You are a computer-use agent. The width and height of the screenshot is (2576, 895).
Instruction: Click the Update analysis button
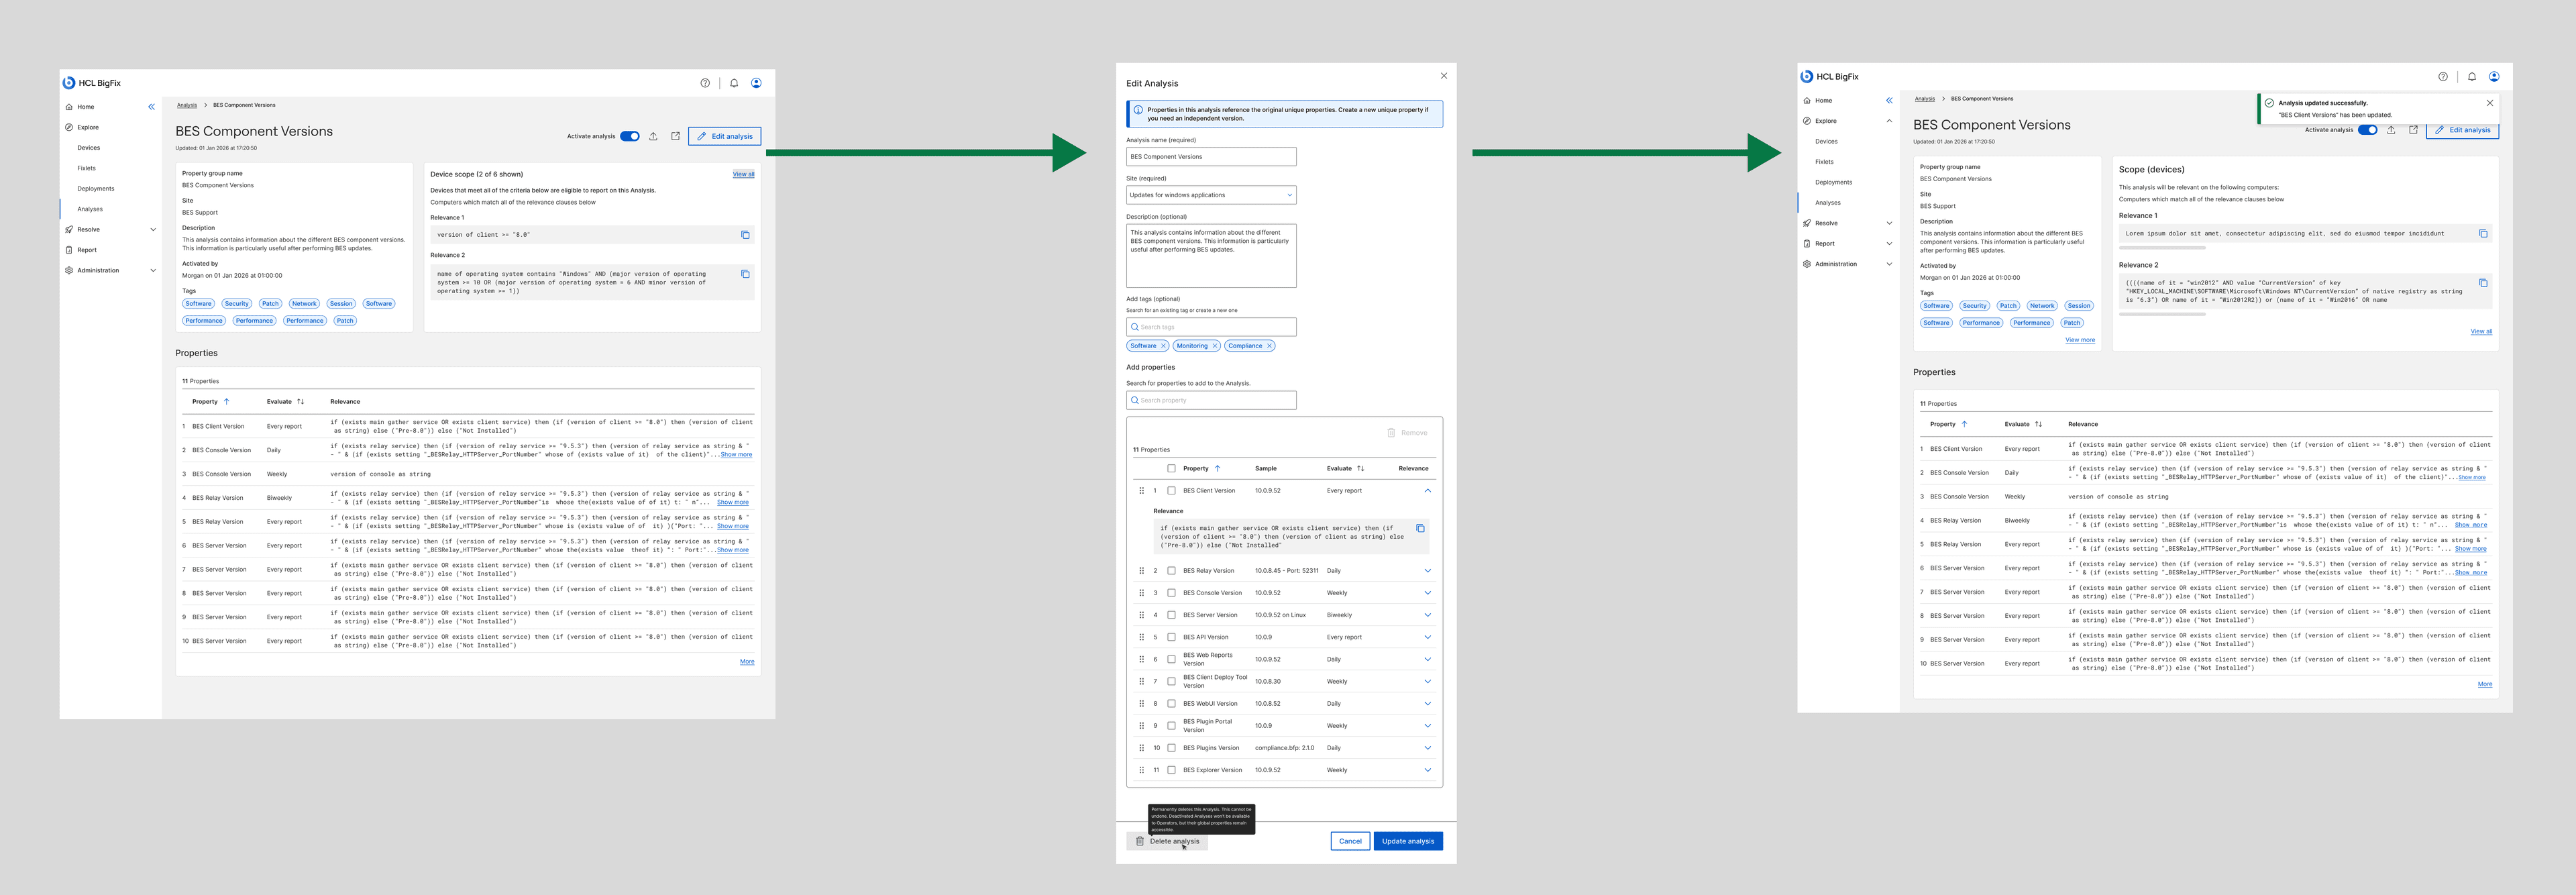click(x=1407, y=841)
